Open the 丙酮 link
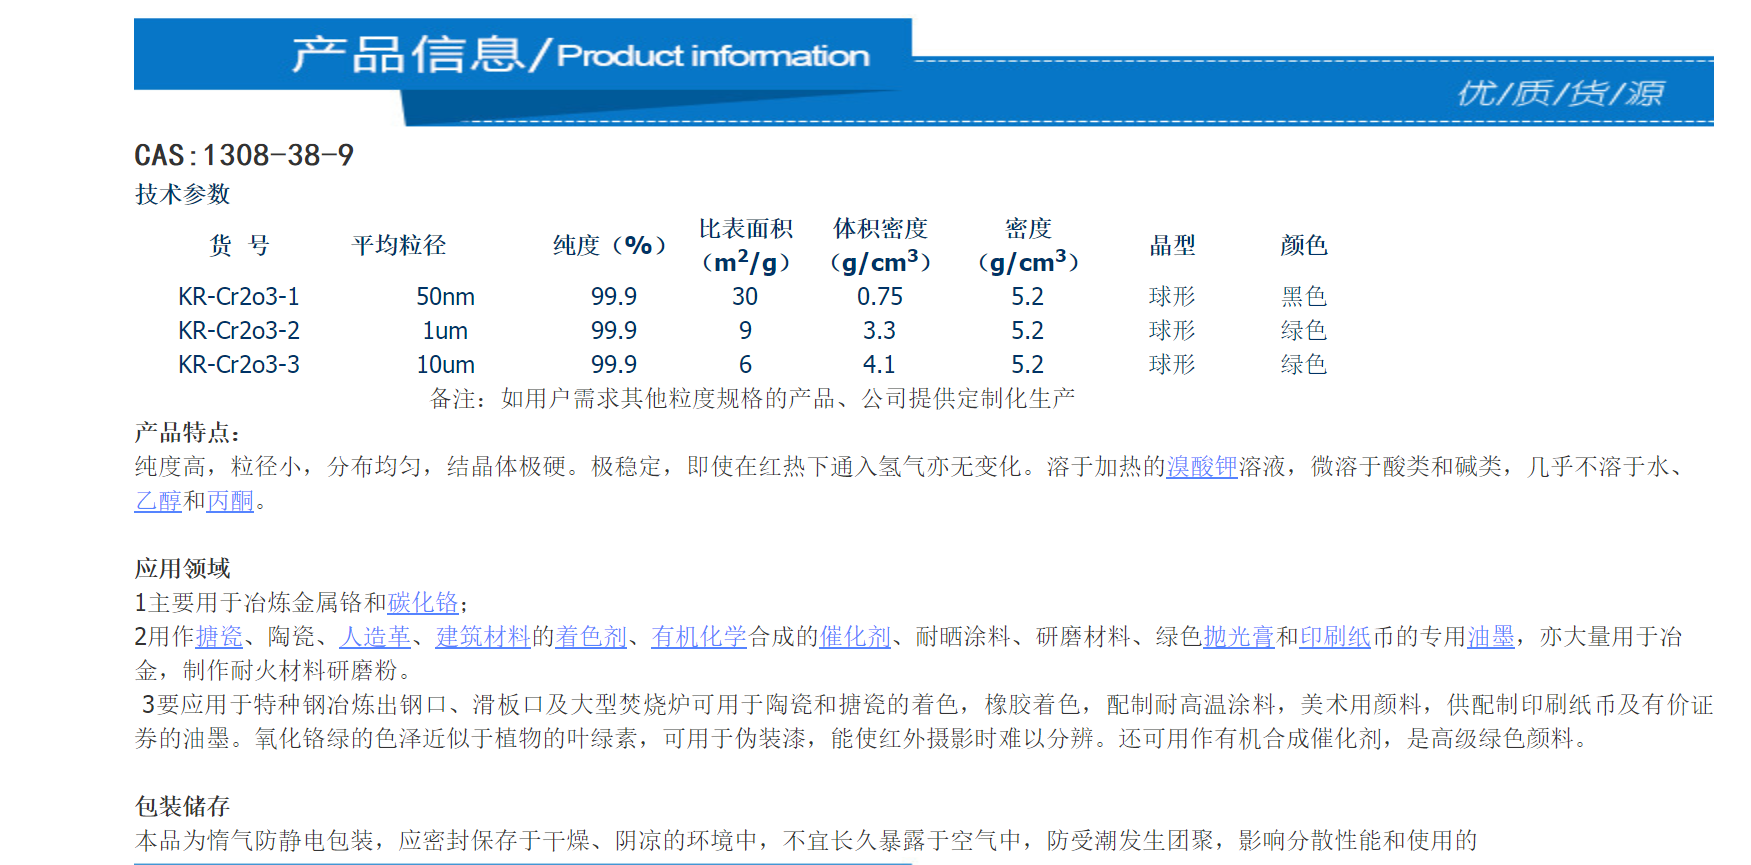The image size is (1751, 865). tap(231, 501)
